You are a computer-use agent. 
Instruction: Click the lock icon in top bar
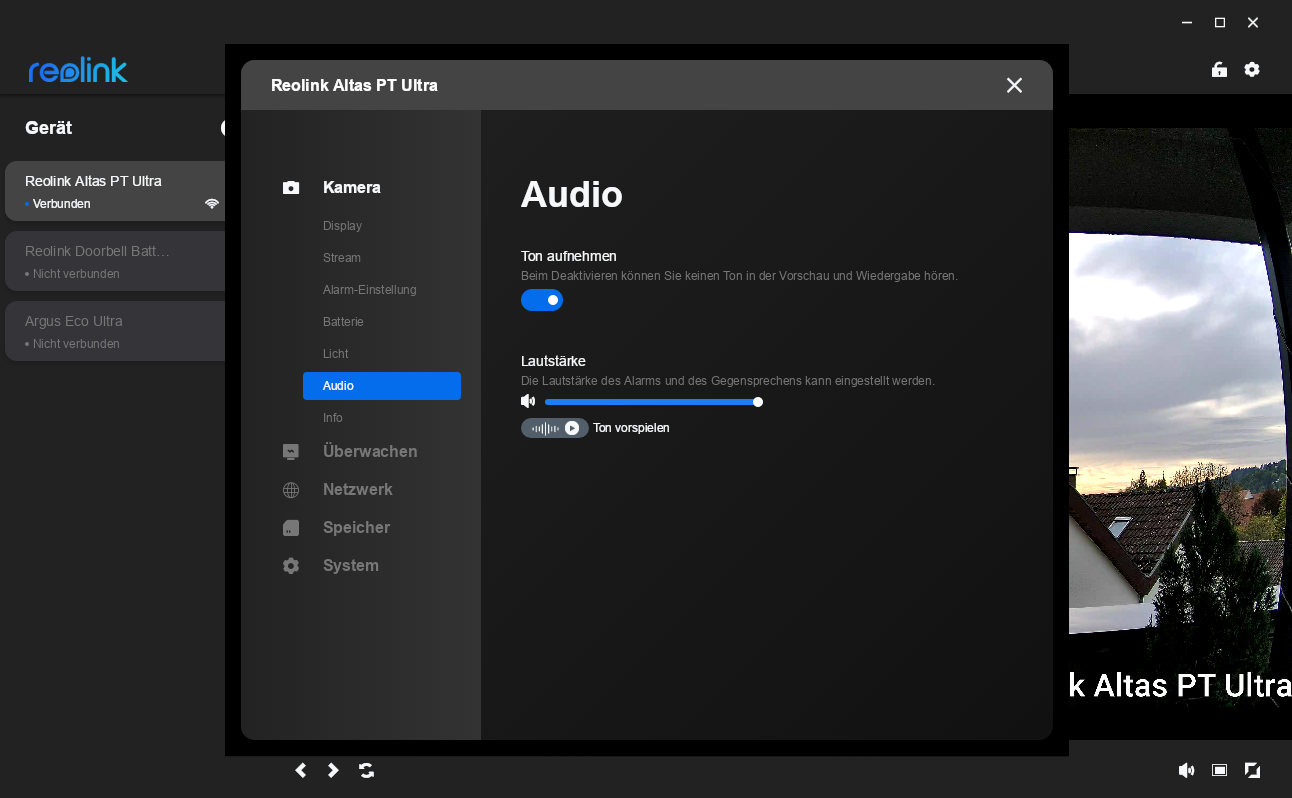click(x=1219, y=70)
